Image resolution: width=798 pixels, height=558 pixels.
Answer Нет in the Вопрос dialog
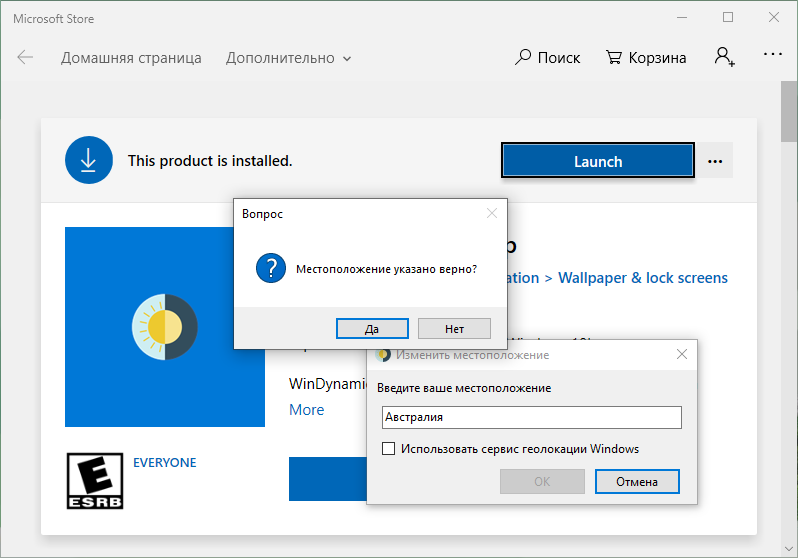[454, 328]
